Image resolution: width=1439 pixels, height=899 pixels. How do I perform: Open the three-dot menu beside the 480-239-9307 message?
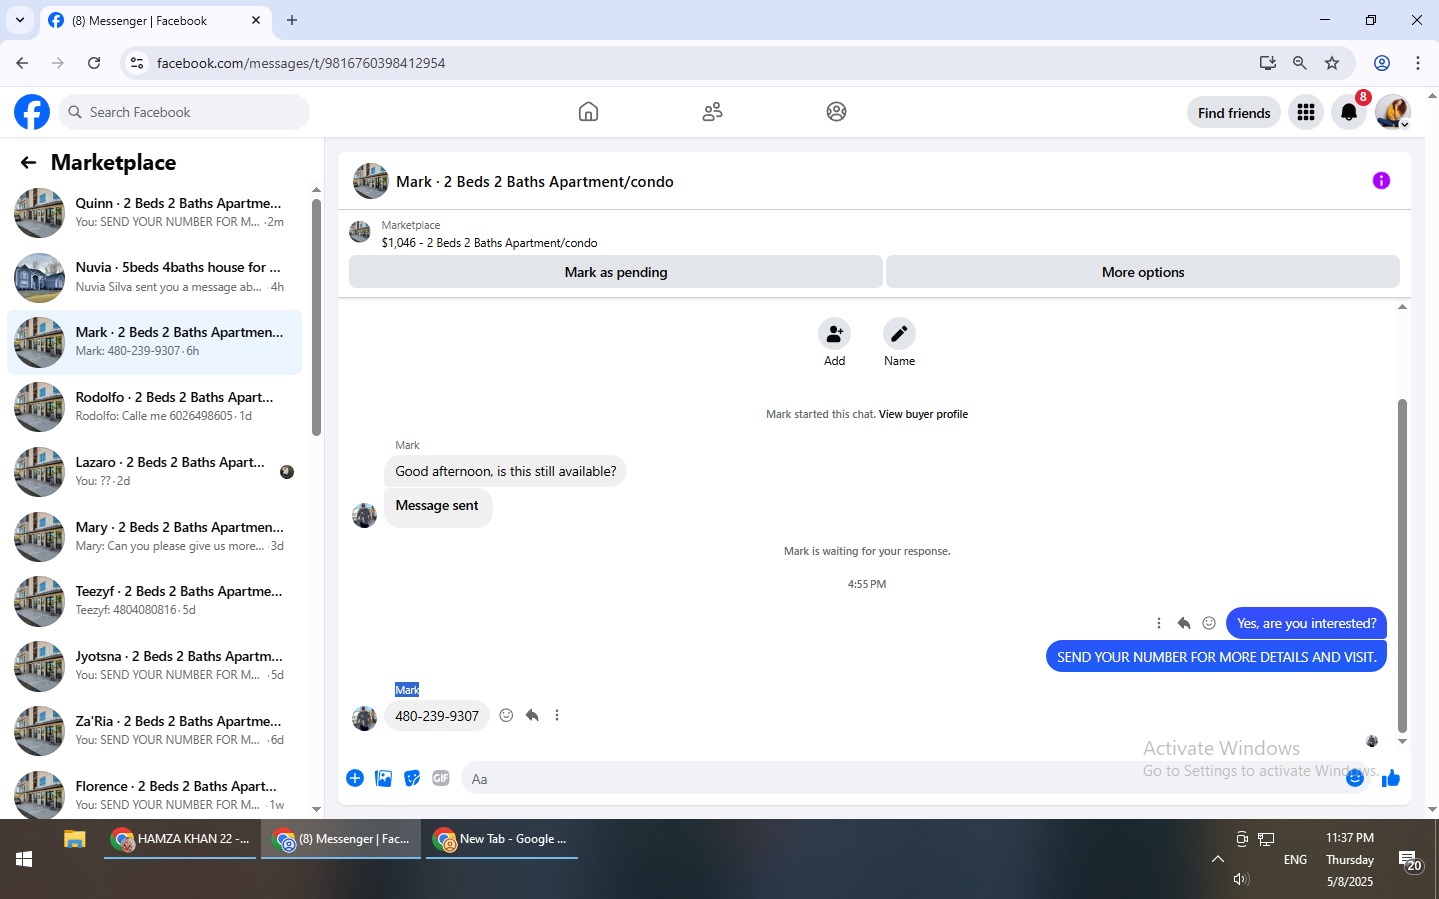pyautogui.click(x=557, y=715)
